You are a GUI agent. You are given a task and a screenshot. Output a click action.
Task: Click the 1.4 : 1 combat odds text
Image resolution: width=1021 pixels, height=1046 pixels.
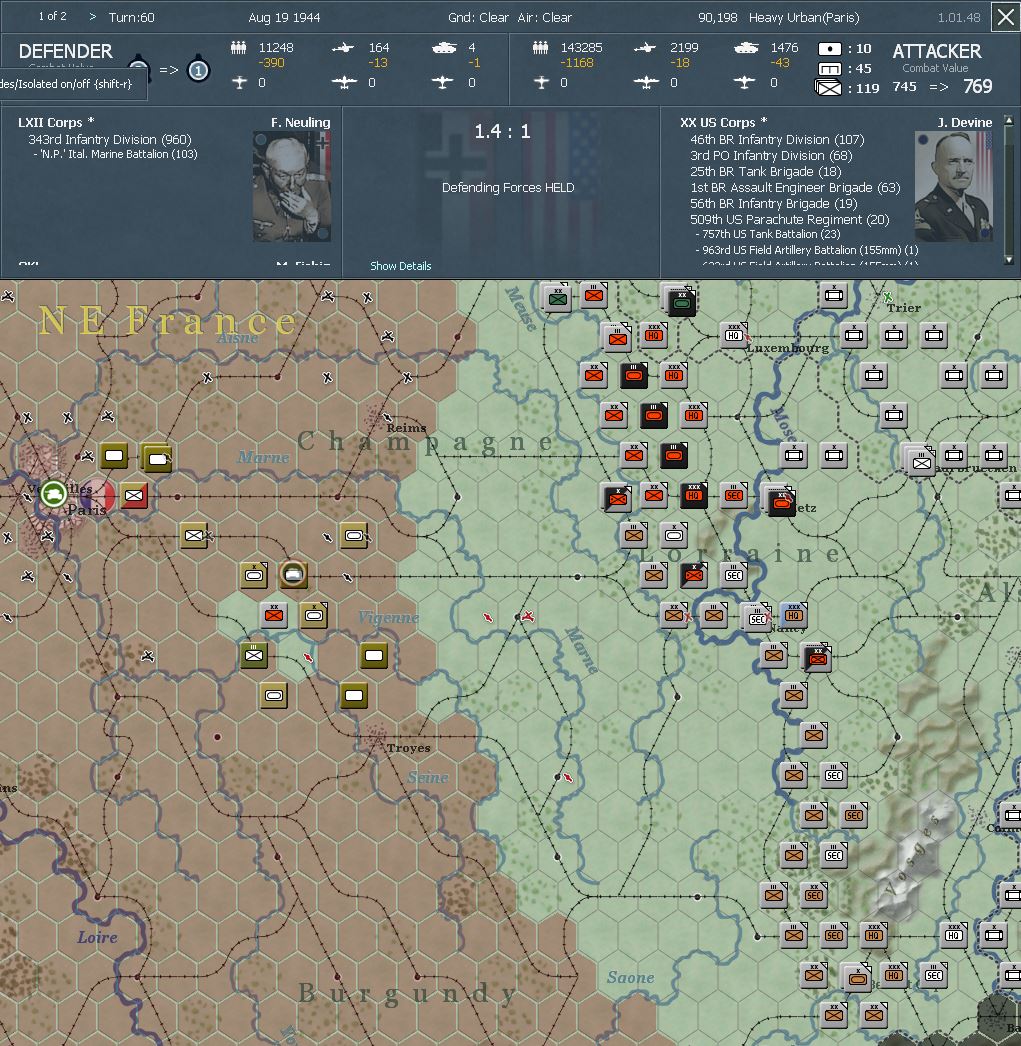click(x=502, y=131)
